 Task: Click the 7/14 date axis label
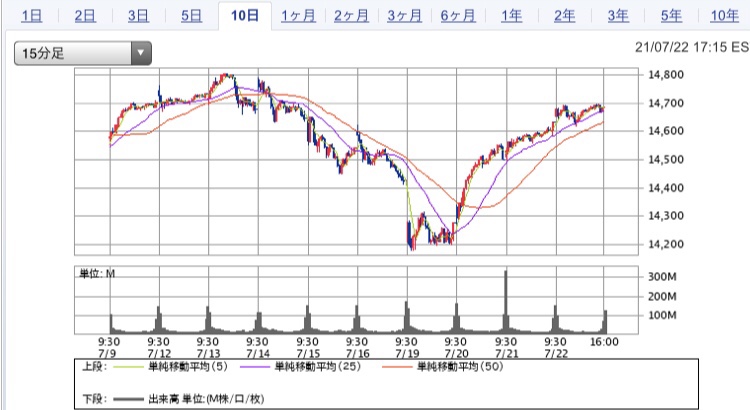[x=258, y=354]
